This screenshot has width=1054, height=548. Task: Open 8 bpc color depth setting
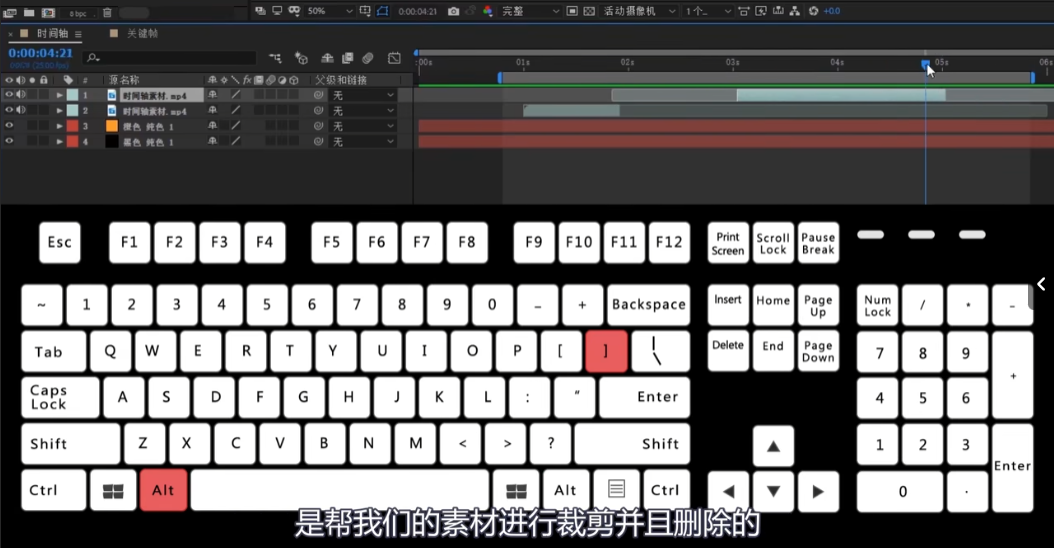click(77, 13)
